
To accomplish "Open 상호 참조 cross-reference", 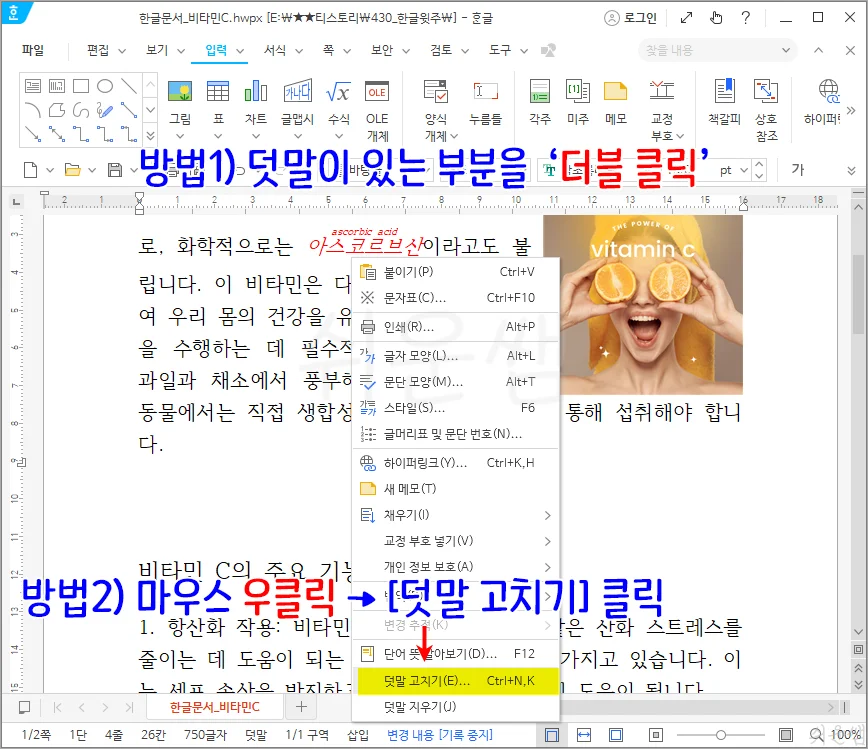I will (766, 91).
